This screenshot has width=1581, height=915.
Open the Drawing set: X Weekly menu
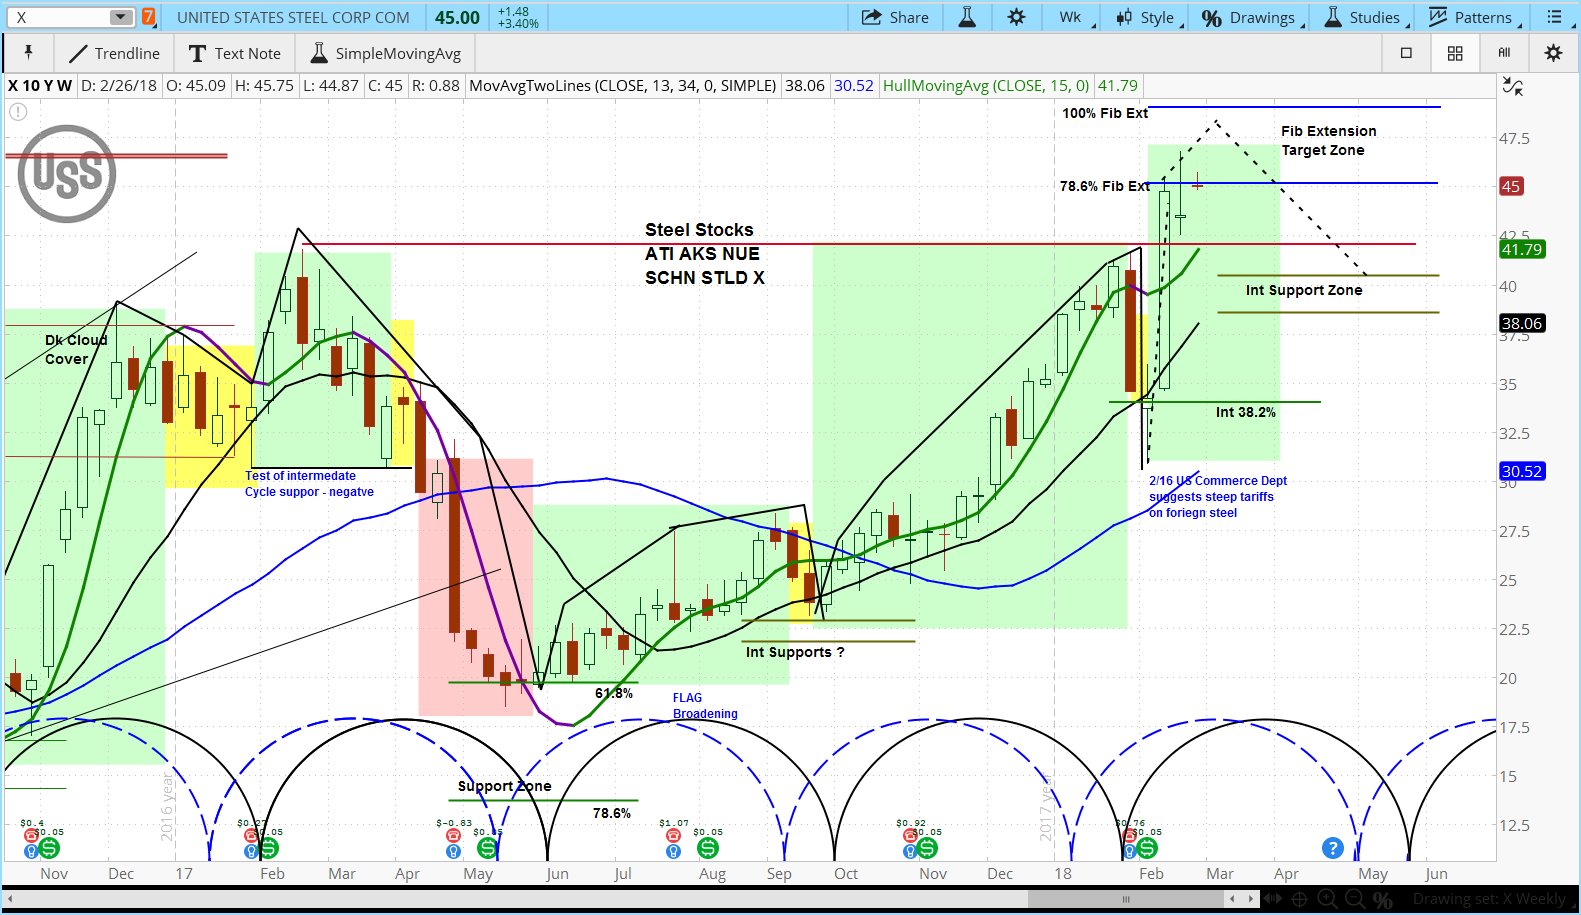[x=1494, y=899]
